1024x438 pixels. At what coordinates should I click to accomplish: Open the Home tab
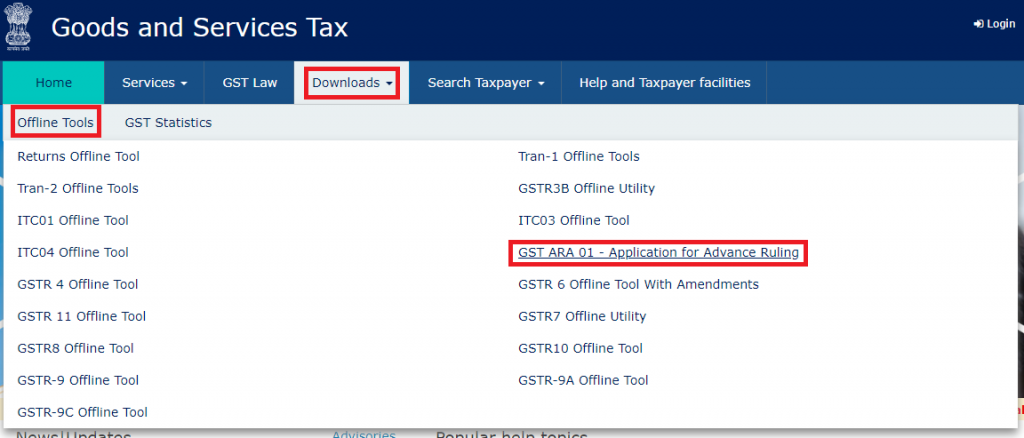pyautogui.click(x=54, y=83)
